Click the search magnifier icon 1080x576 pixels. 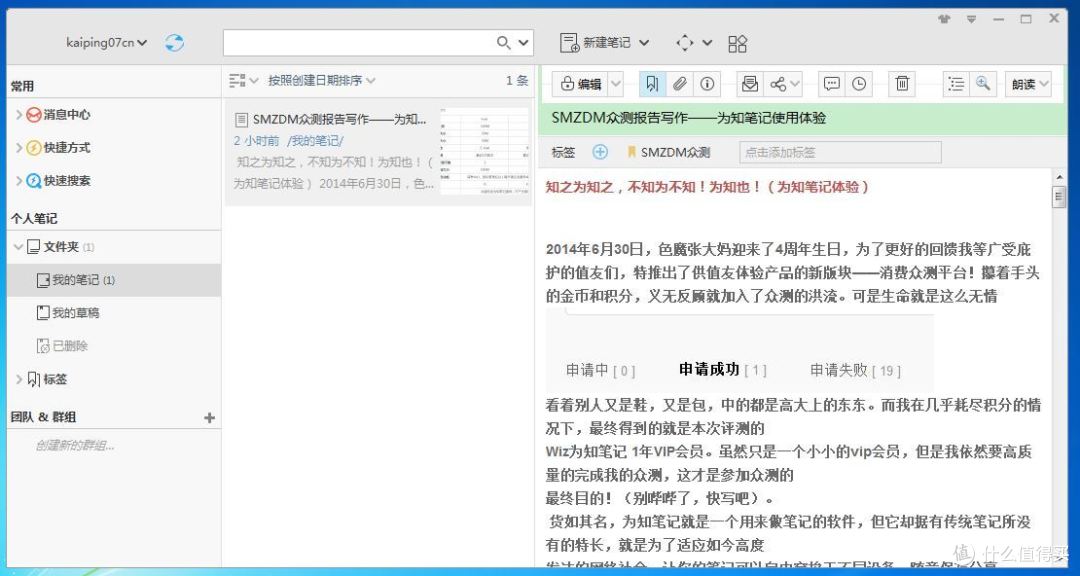pyautogui.click(x=503, y=43)
